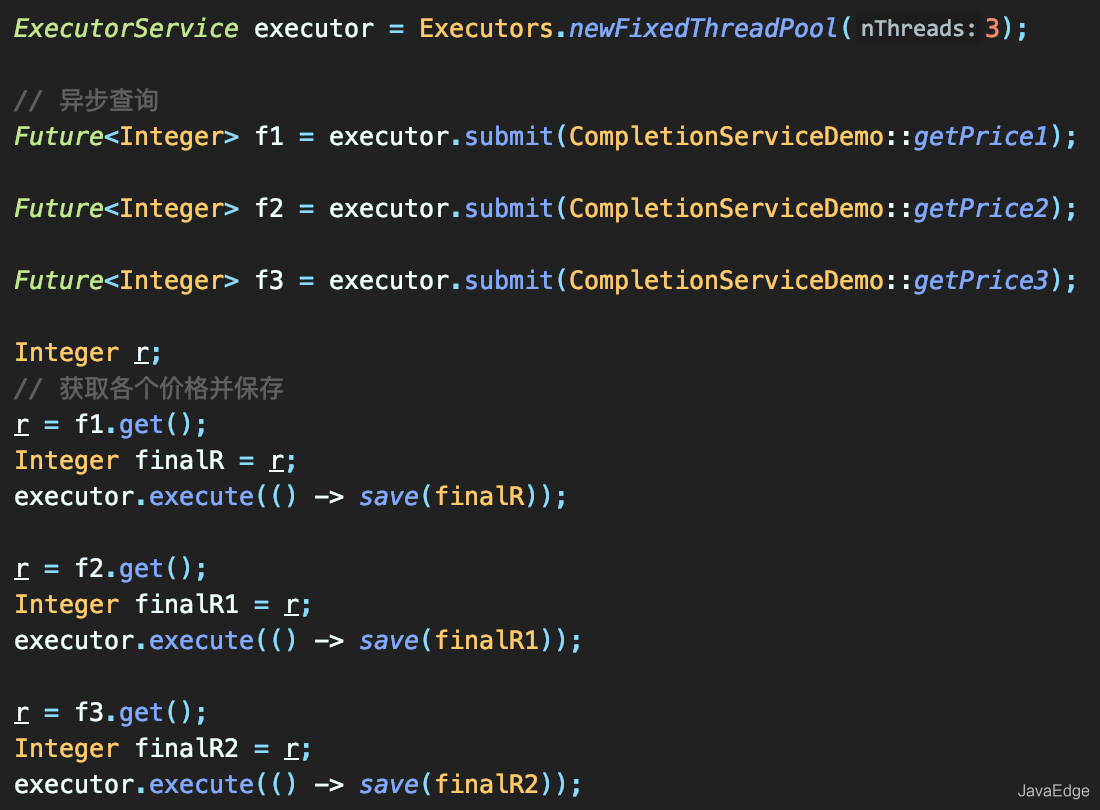Click the finalR2 variable declaration
The width and height of the screenshot is (1100, 810).
187,748
